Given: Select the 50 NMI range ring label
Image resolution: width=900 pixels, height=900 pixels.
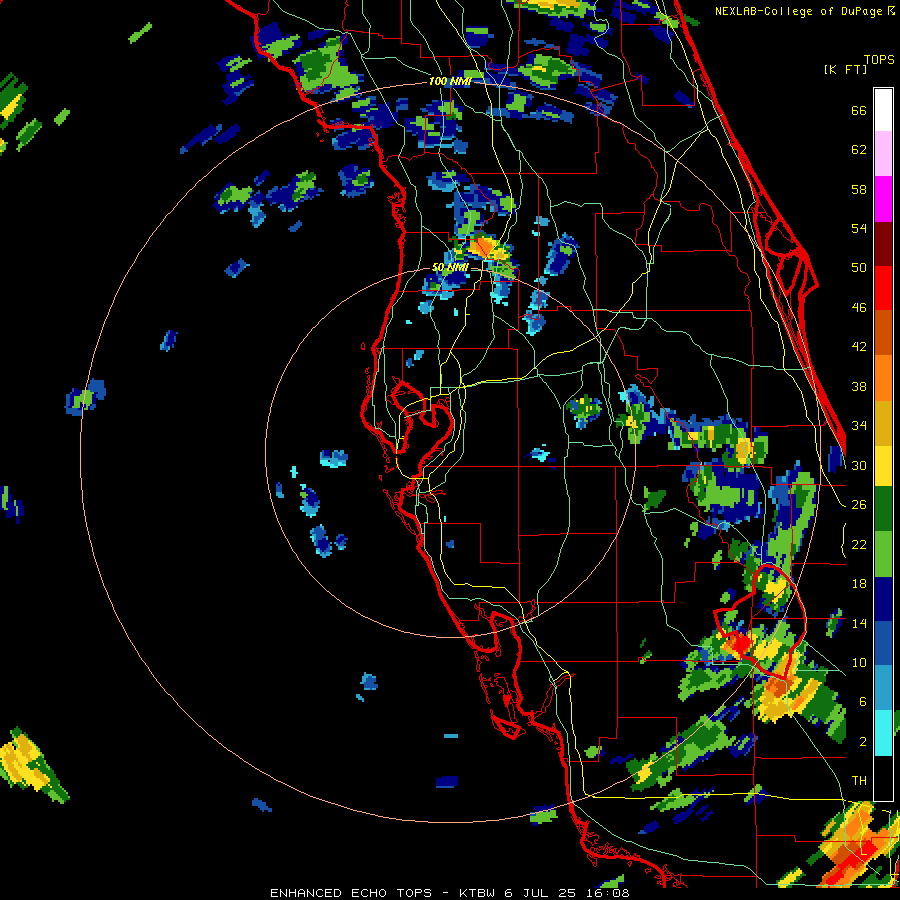Looking at the screenshot, I should tap(450, 267).
